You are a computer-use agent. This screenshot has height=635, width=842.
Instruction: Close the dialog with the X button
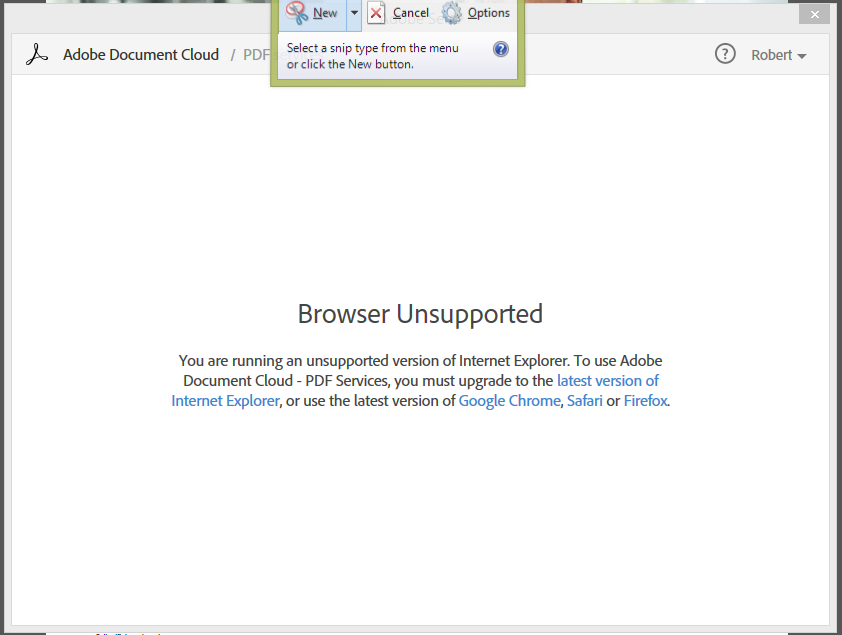[815, 14]
